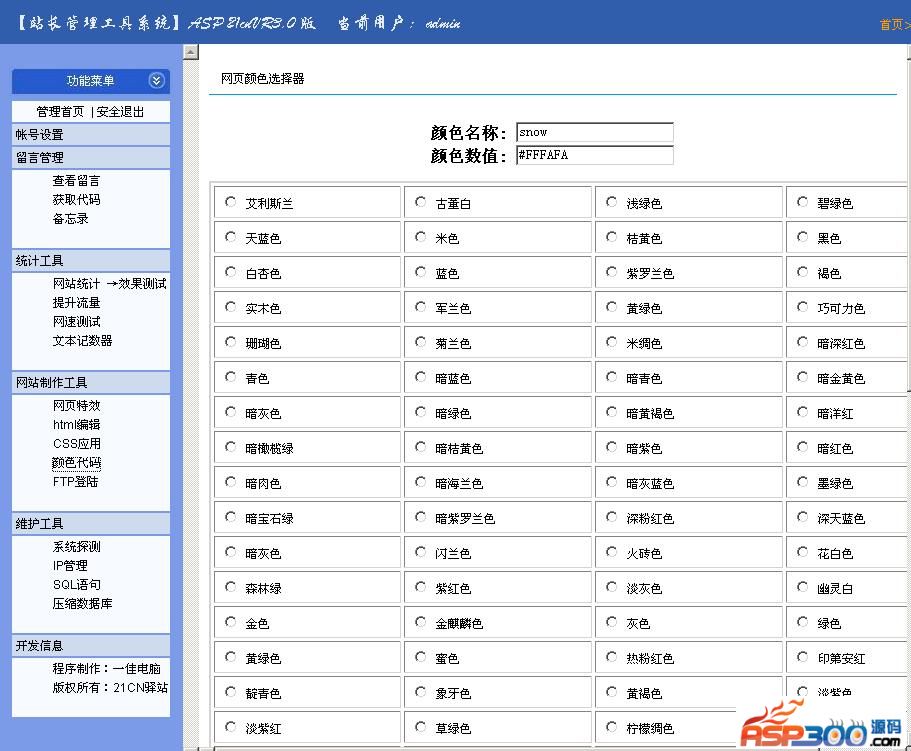This screenshot has width=911, height=751.
Task: Collapse the 维护工具 section header
Action: pyautogui.click(x=91, y=523)
